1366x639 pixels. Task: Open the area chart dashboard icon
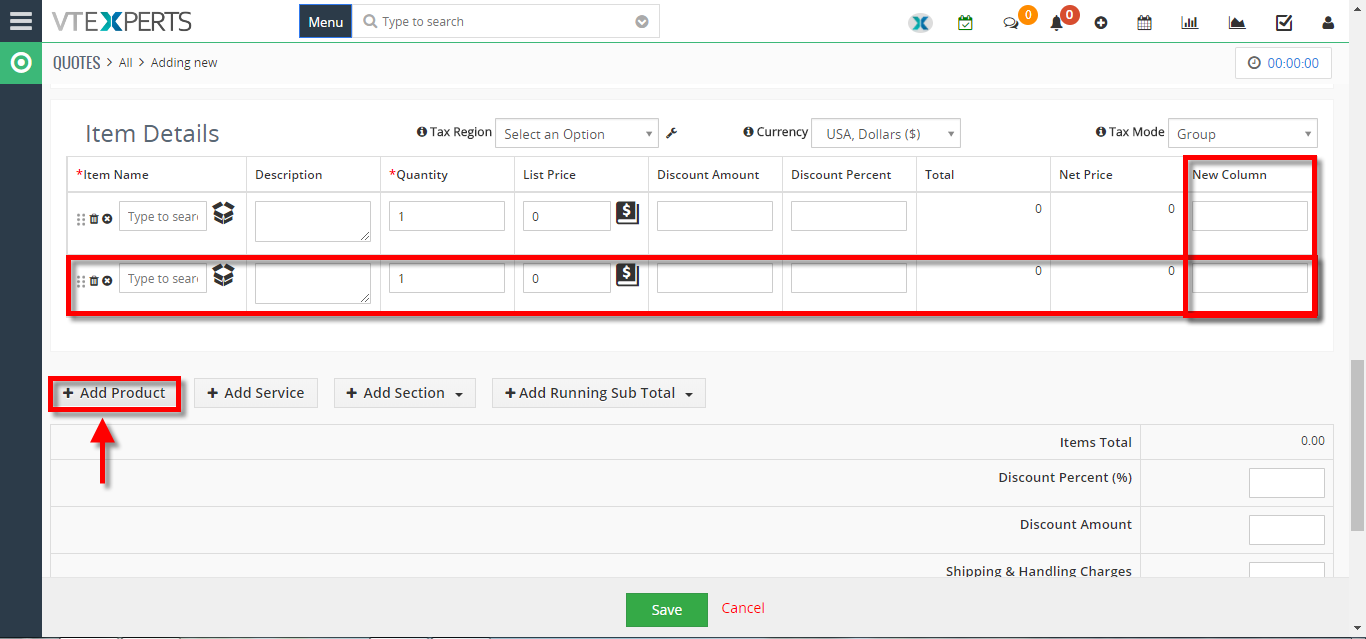click(1237, 22)
